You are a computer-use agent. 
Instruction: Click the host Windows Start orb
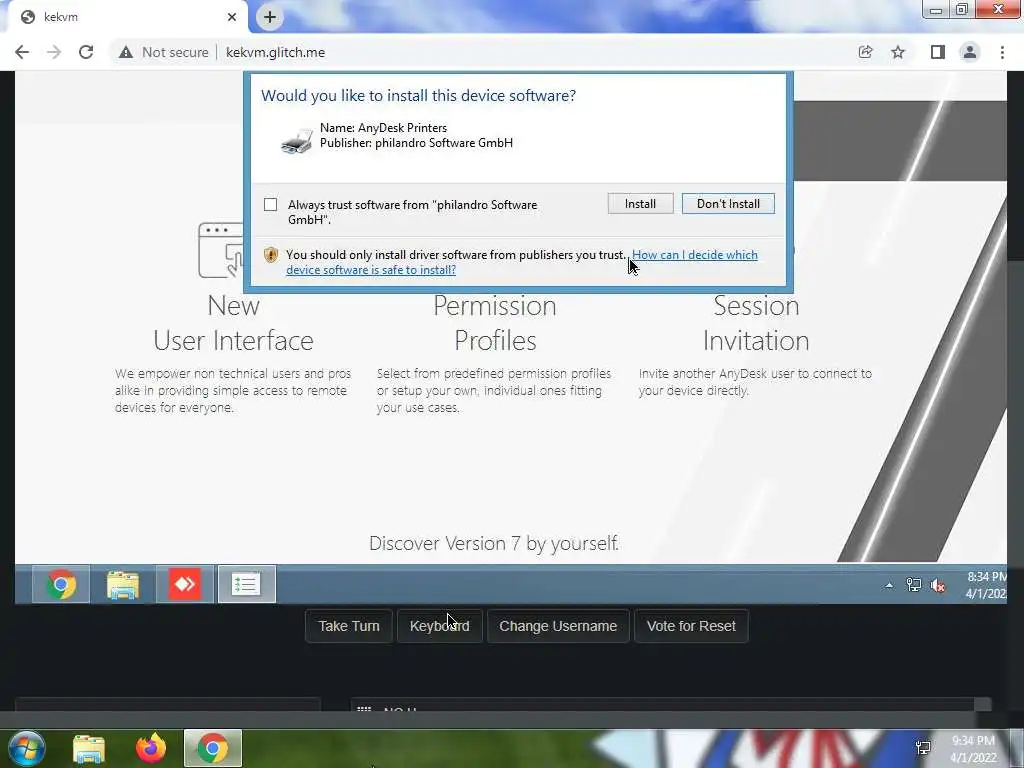click(x=26, y=748)
